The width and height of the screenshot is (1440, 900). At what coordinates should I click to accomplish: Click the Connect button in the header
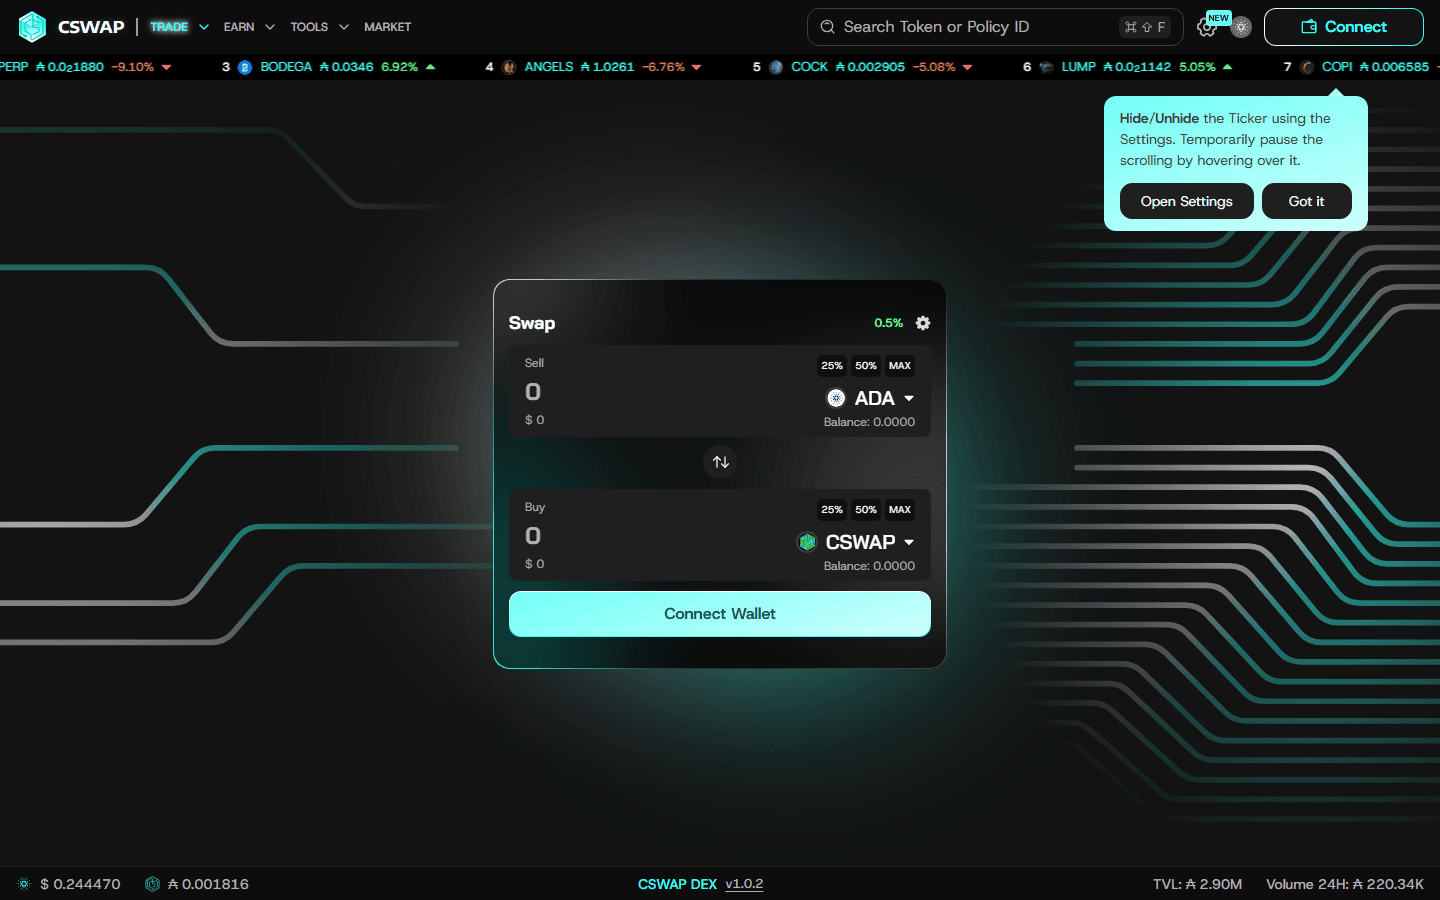[1344, 27]
